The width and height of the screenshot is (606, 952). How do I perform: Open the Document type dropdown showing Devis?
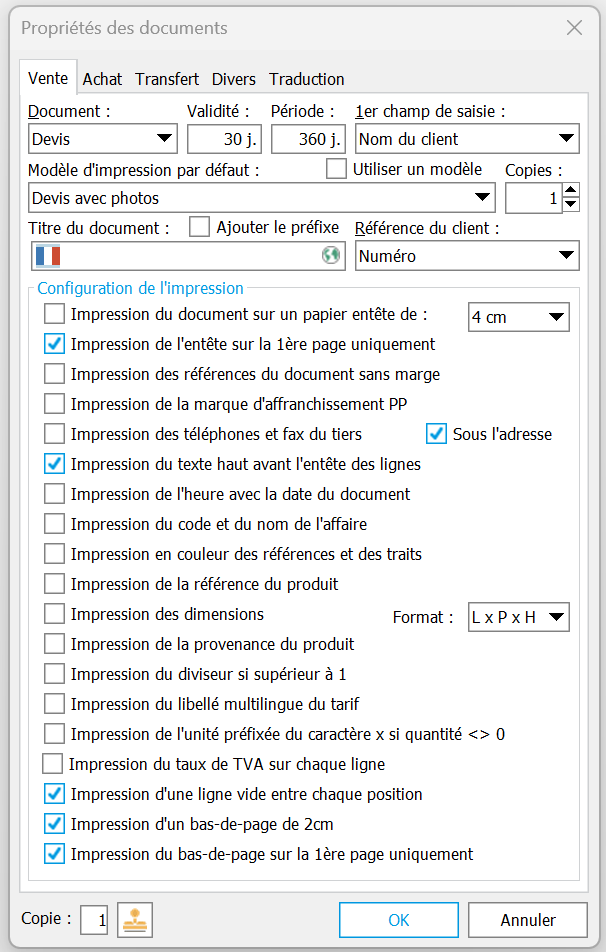(x=103, y=139)
